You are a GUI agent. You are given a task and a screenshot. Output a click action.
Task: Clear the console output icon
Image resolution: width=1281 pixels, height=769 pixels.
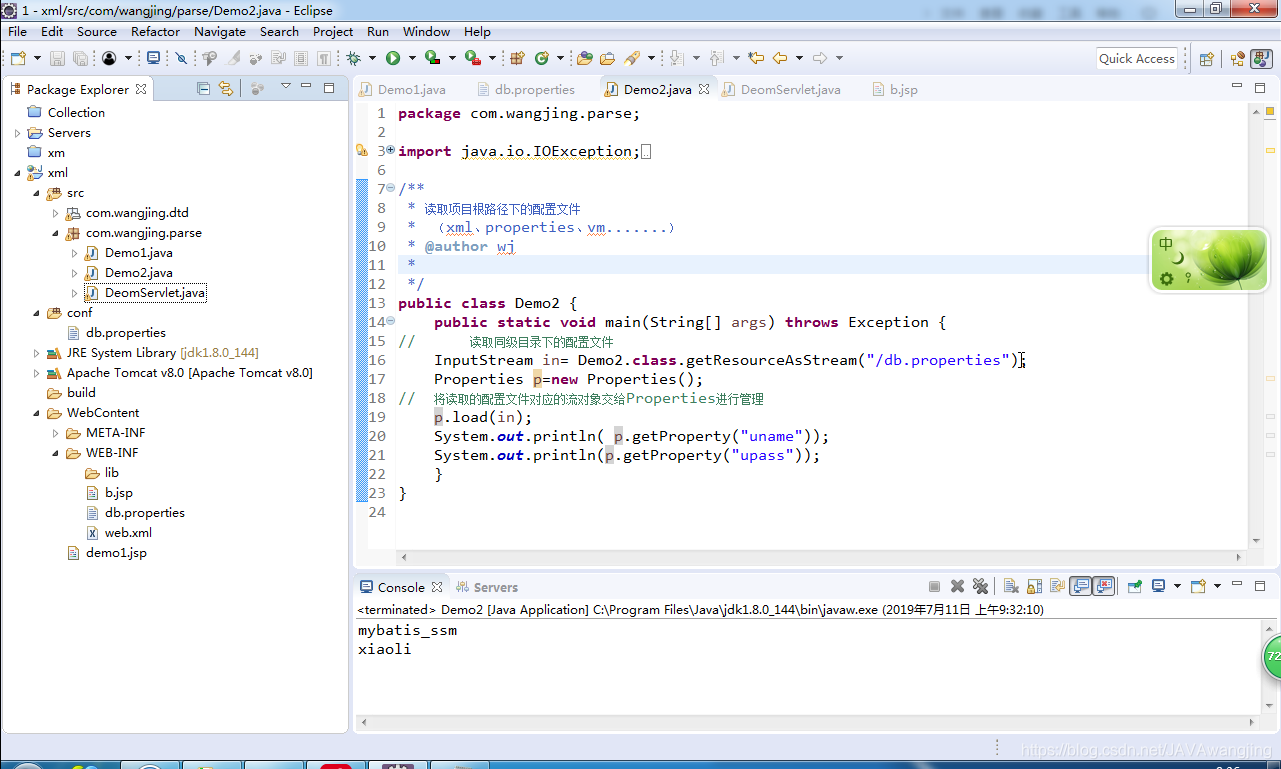pos(1011,587)
